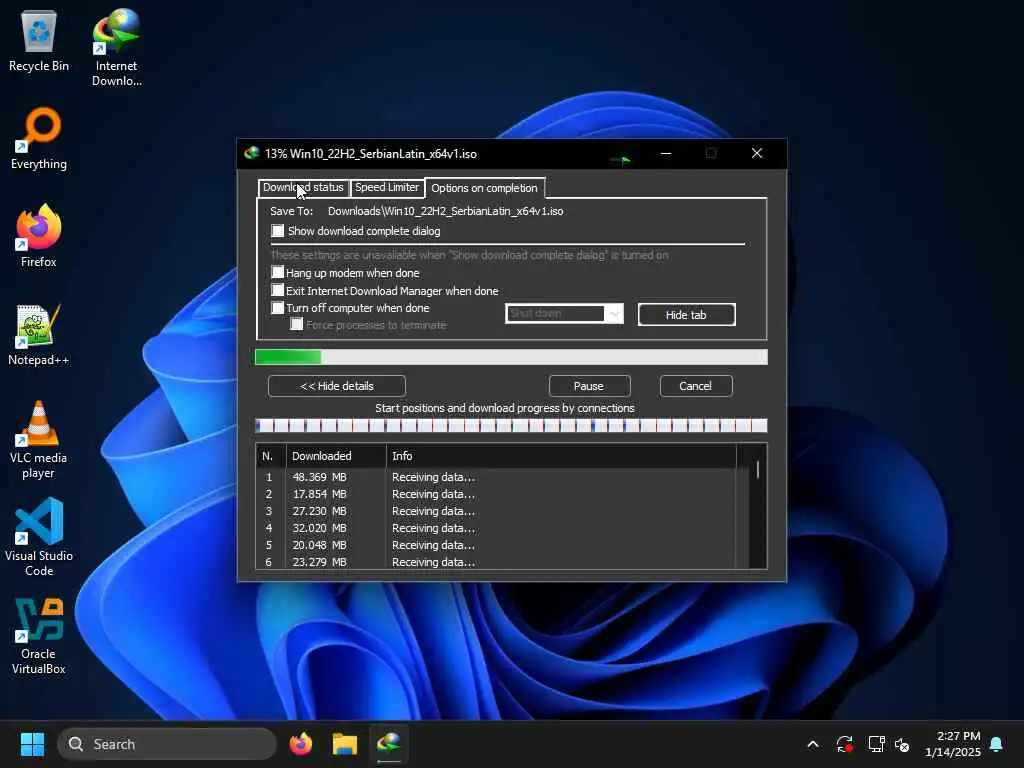Enable Show download complete dialog checkbox

click(278, 231)
